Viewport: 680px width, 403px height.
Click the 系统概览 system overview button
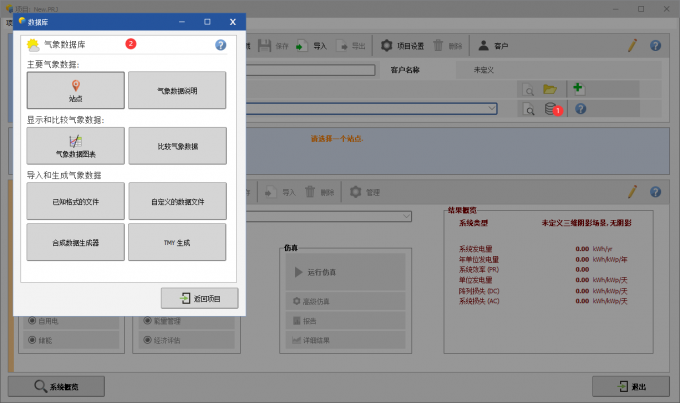(x=56, y=387)
